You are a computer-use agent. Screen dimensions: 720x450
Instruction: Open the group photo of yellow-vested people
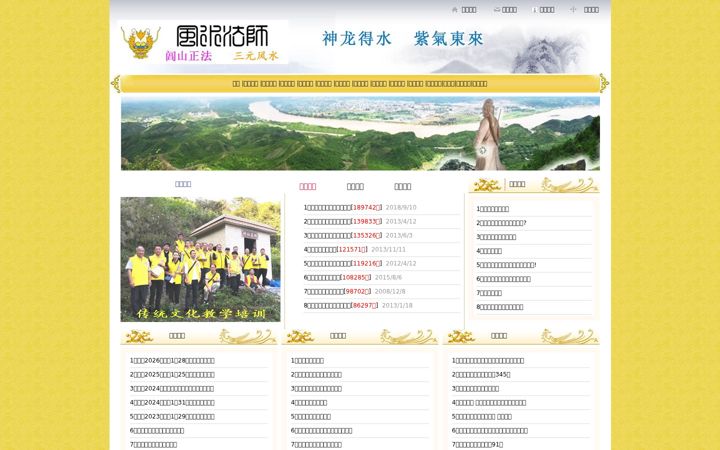pyautogui.click(x=200, y=259)
